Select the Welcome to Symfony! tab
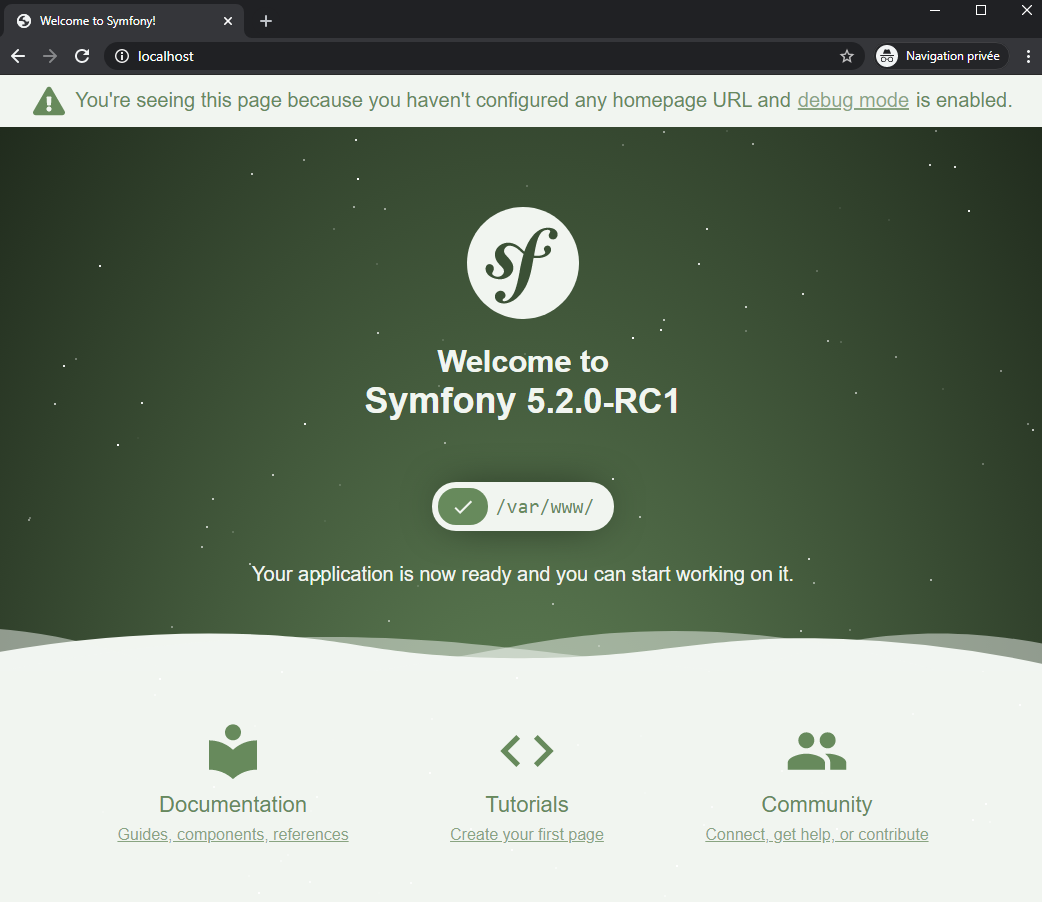Screen dimensions: 1042x902 (124, 21)
